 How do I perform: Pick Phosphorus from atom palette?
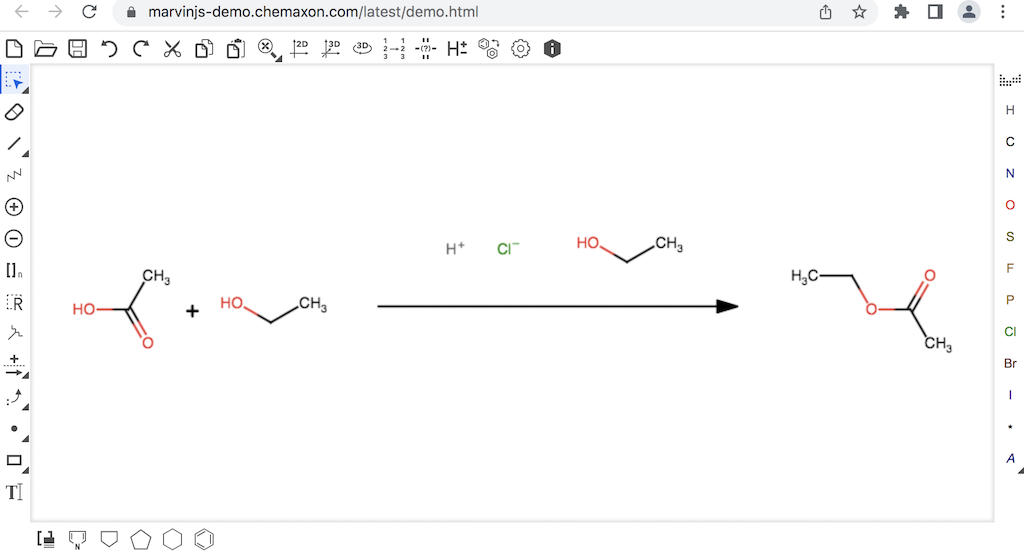coord(1010,300)
